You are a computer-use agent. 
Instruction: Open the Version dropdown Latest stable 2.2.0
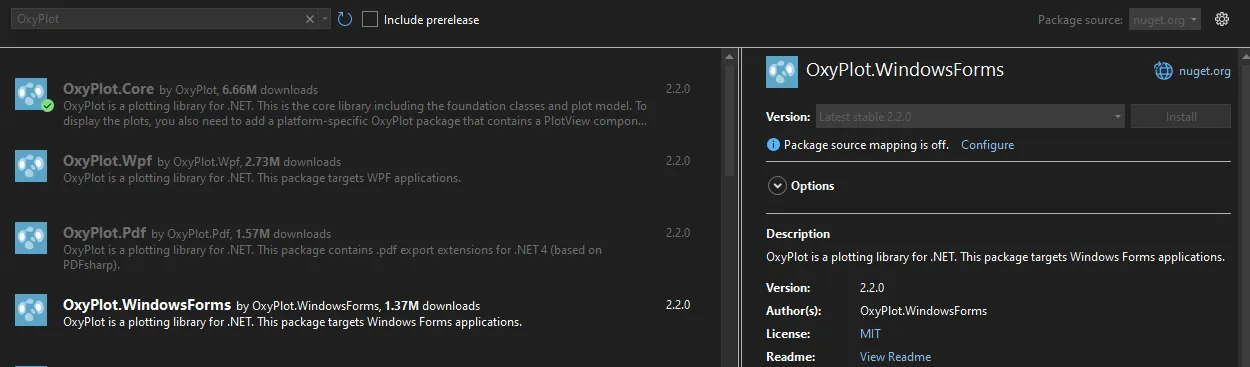pos(971,116)
